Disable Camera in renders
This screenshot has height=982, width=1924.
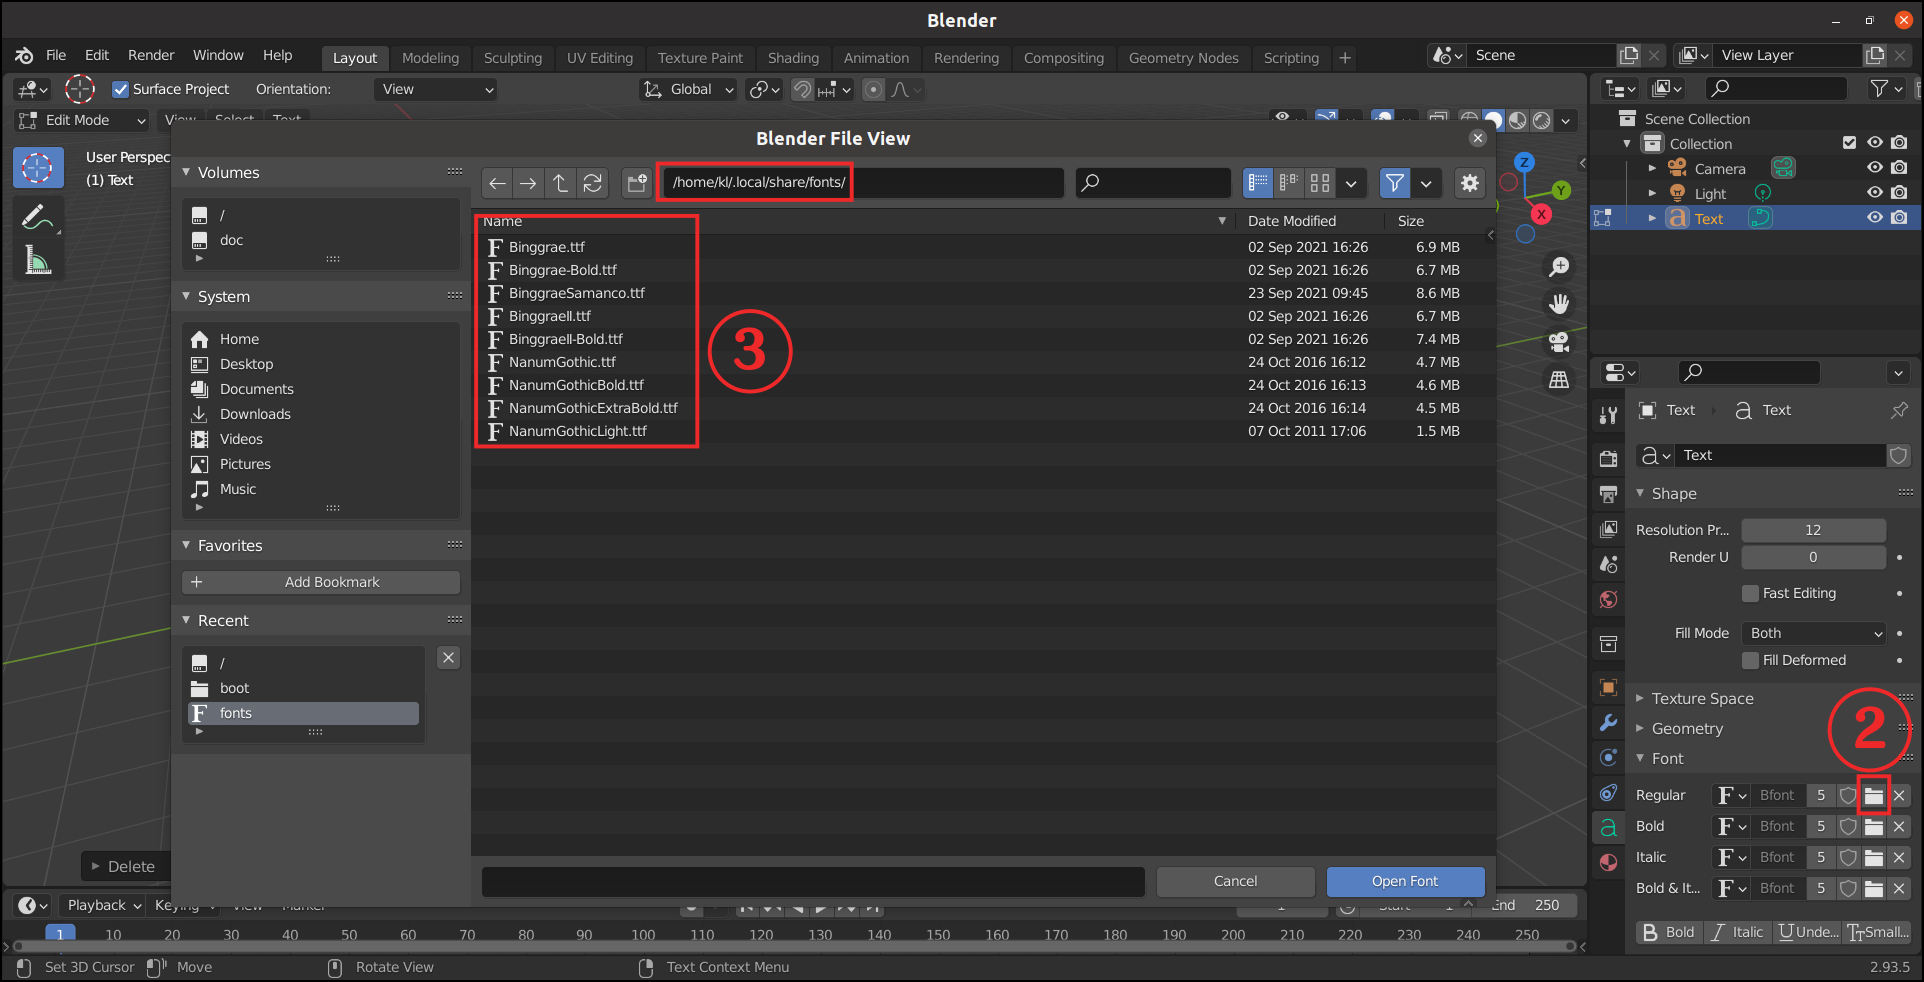point(1899,169)
